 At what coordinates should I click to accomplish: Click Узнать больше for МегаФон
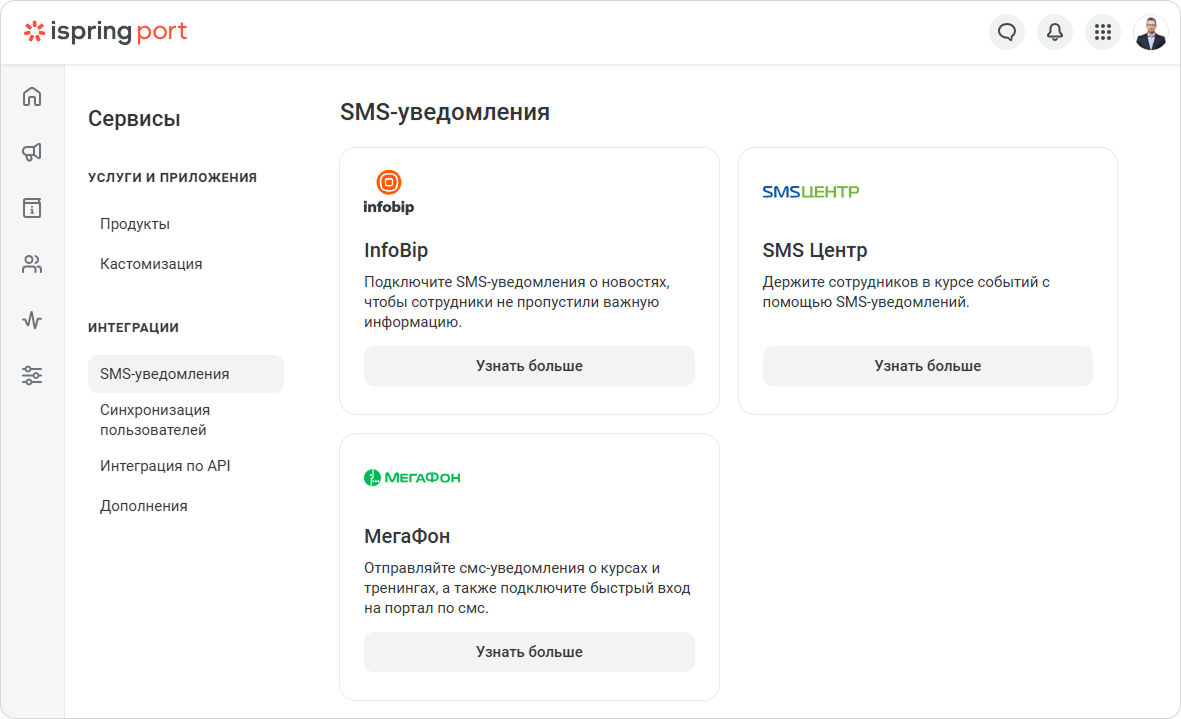point(529,652)
